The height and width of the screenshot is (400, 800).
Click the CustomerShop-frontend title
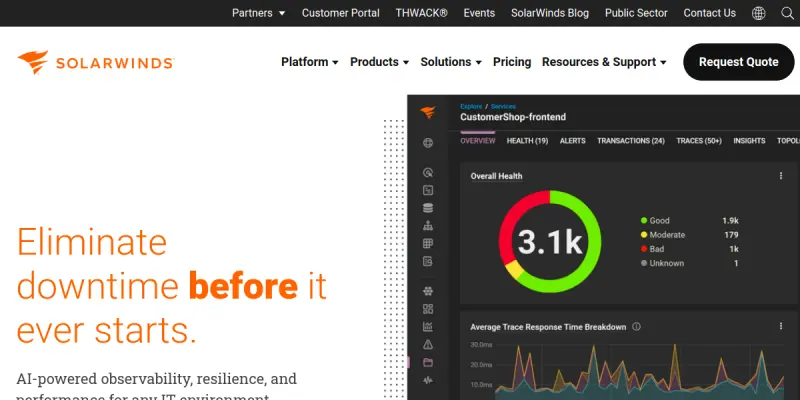click(513, 117)
